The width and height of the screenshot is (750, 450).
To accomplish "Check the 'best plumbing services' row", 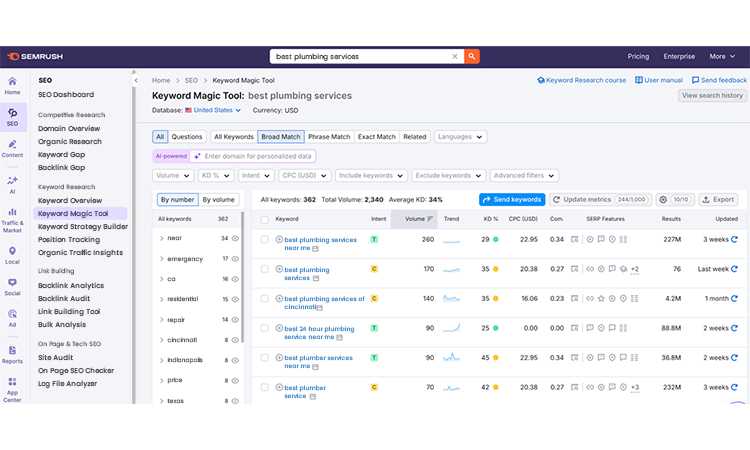I will [264, 269].
